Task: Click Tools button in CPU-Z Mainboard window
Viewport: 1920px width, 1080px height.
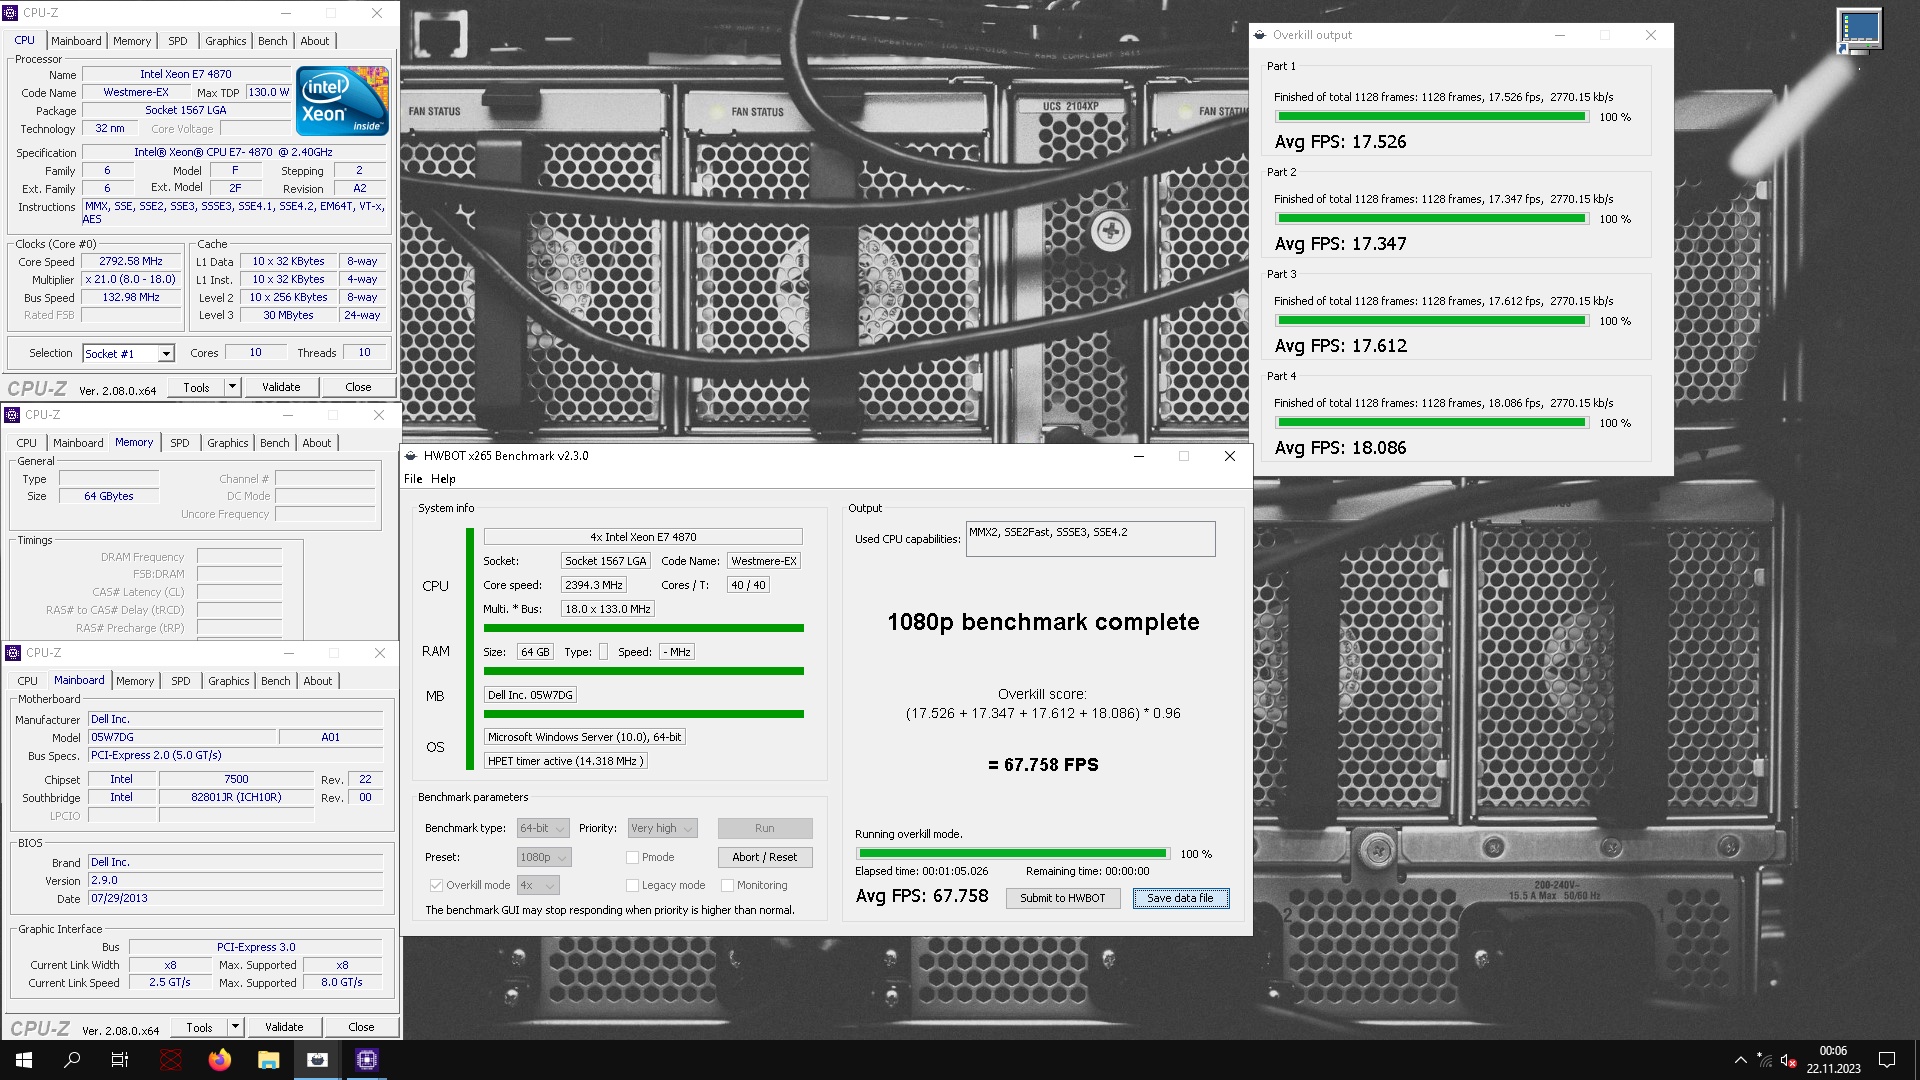Action: (199, 1027)
